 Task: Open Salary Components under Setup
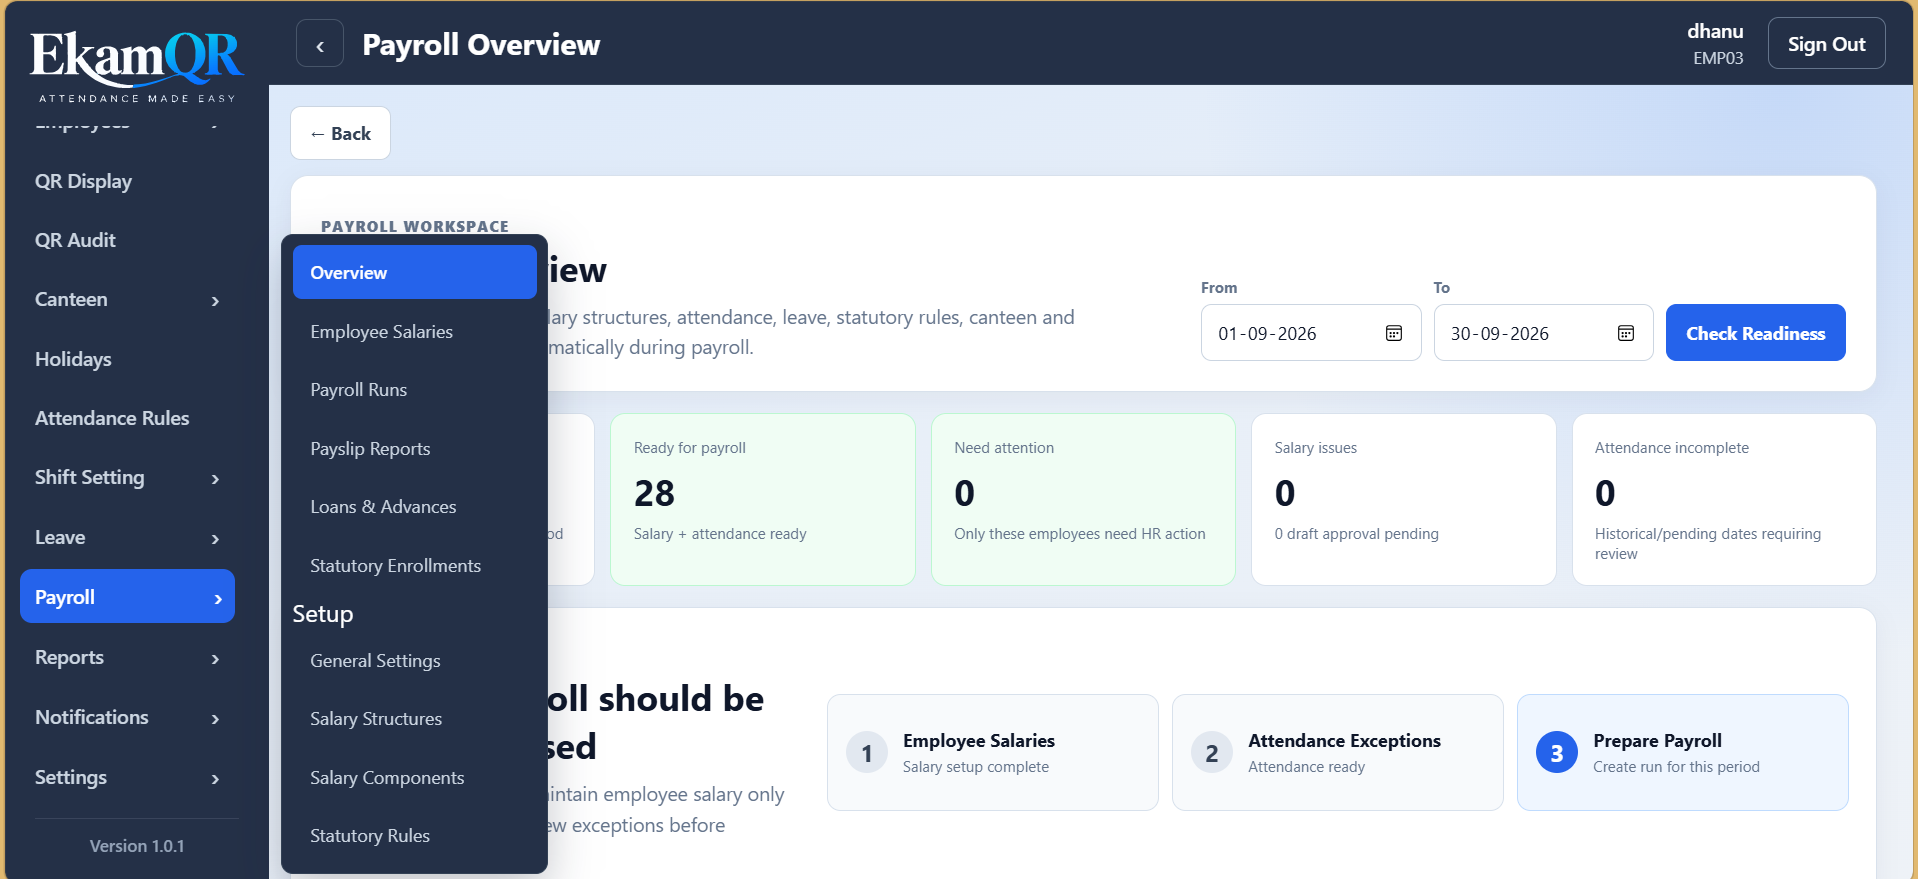coord(415,777)
